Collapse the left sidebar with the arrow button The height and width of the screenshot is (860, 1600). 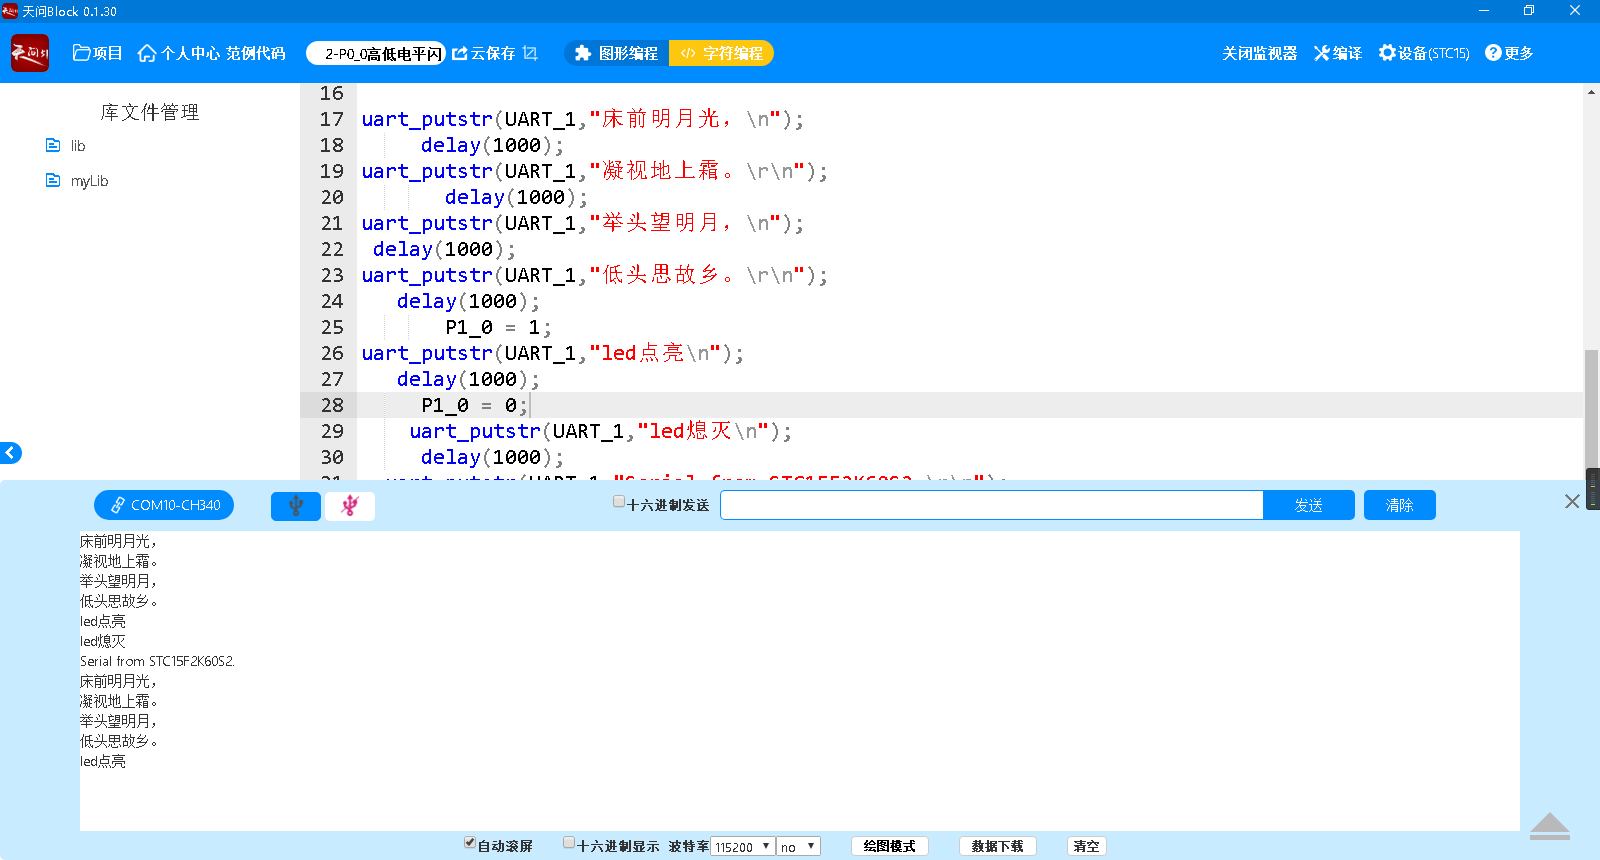click(x=10, y=453)
